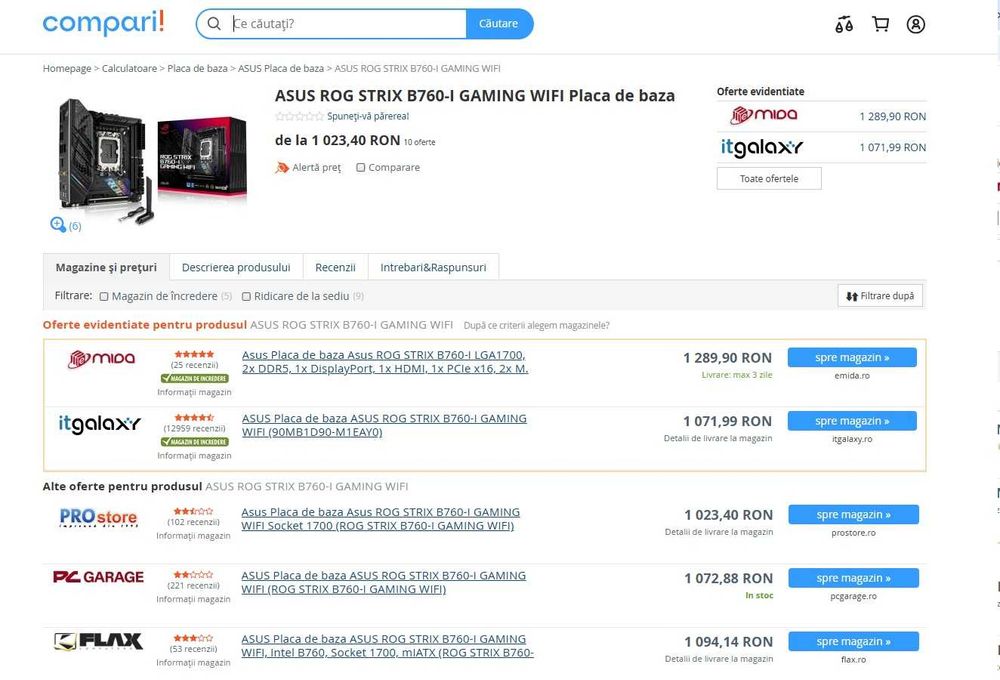Click the (6) image count next to zoom

tap(75, 226)
